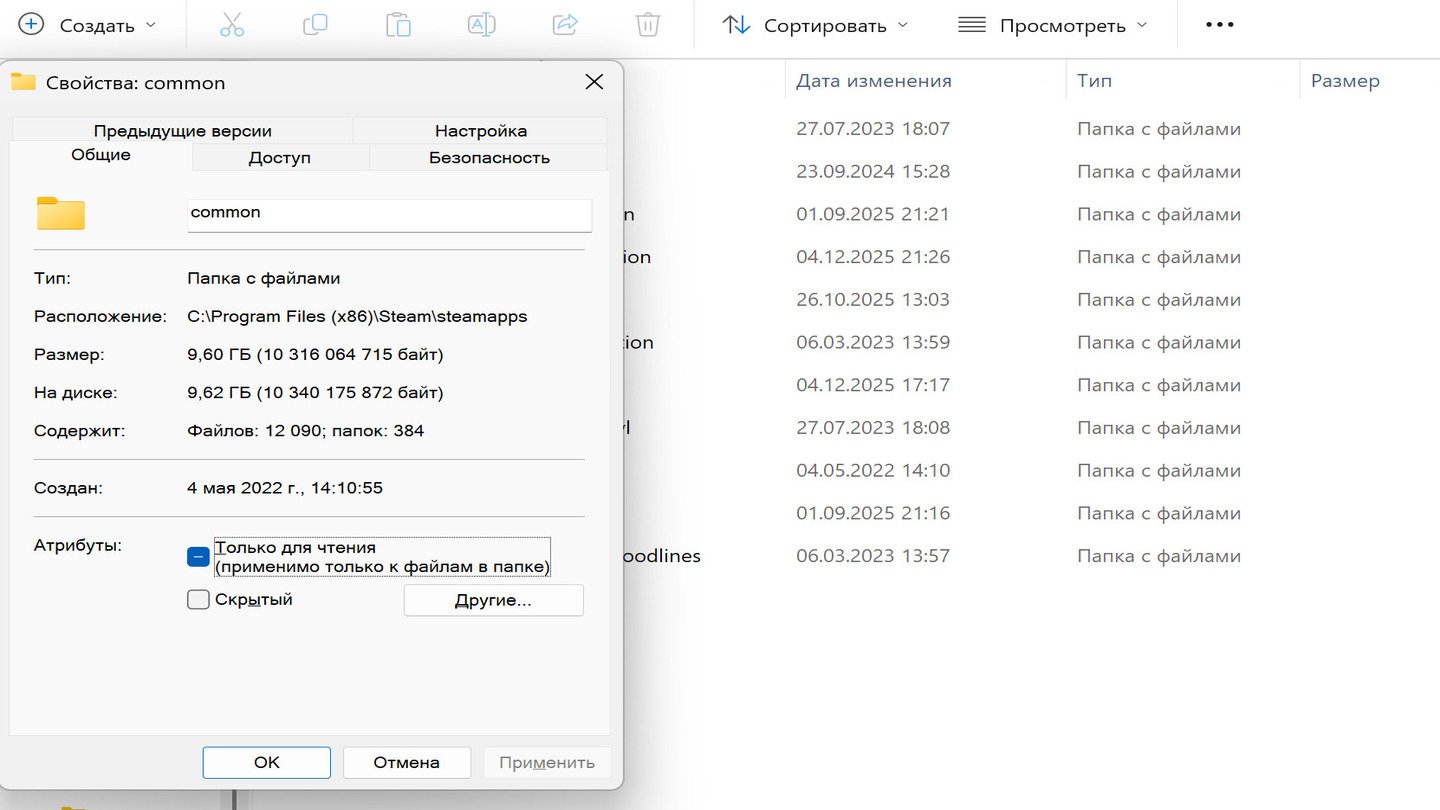Enable the "Скрытый" attribute checkbox
Screen dimensions: 1440x810
point(198,600)
